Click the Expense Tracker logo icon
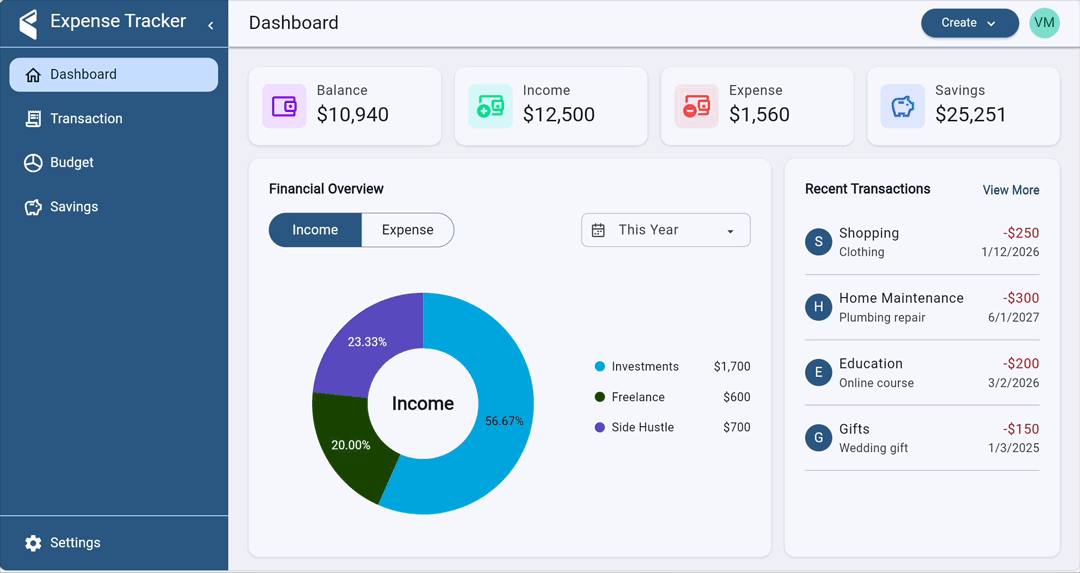This screenshot has width=1080, height=573. coord(28,23)
